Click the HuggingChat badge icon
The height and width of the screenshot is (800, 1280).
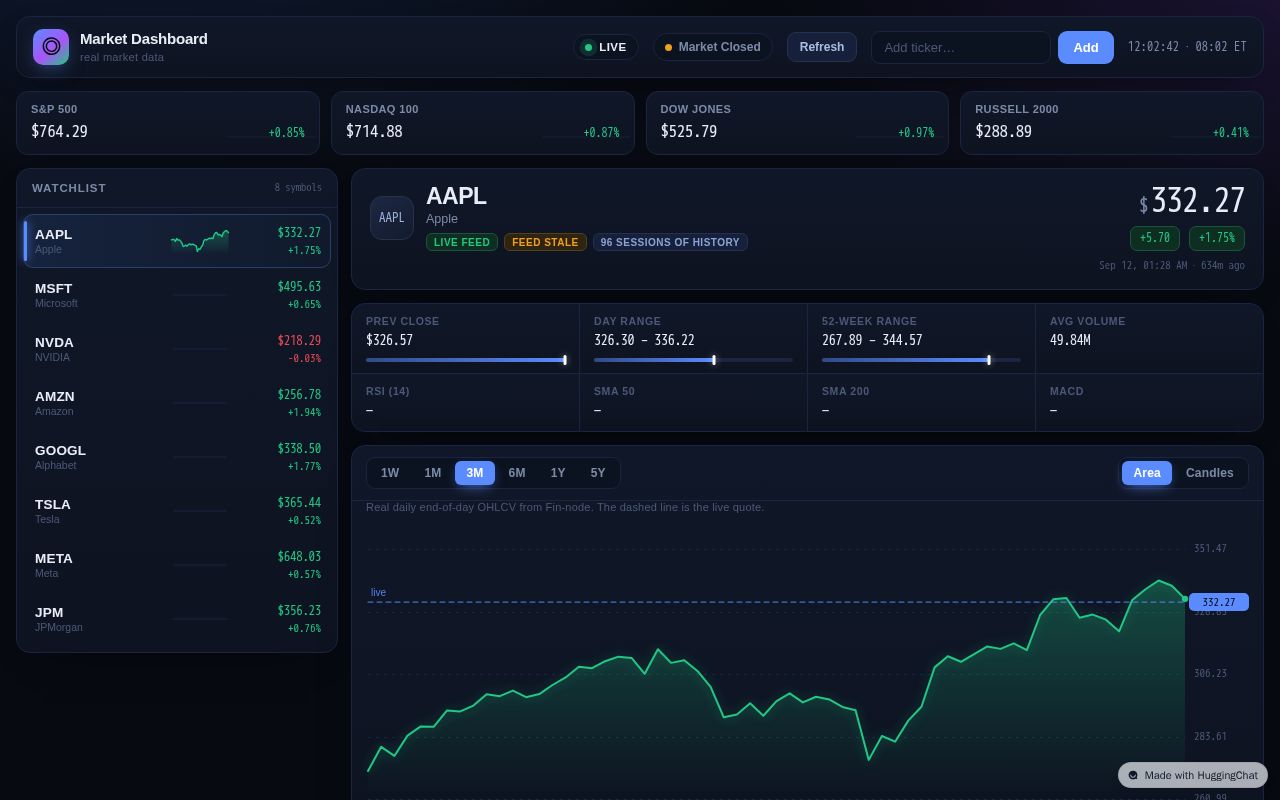(1133, 775)
